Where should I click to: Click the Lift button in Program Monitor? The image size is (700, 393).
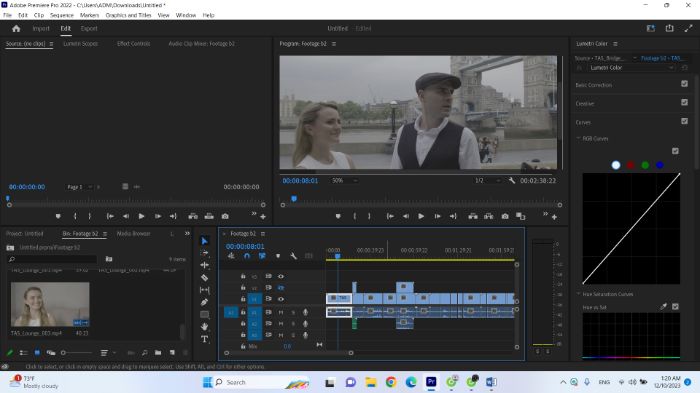(x=473, y=216)
